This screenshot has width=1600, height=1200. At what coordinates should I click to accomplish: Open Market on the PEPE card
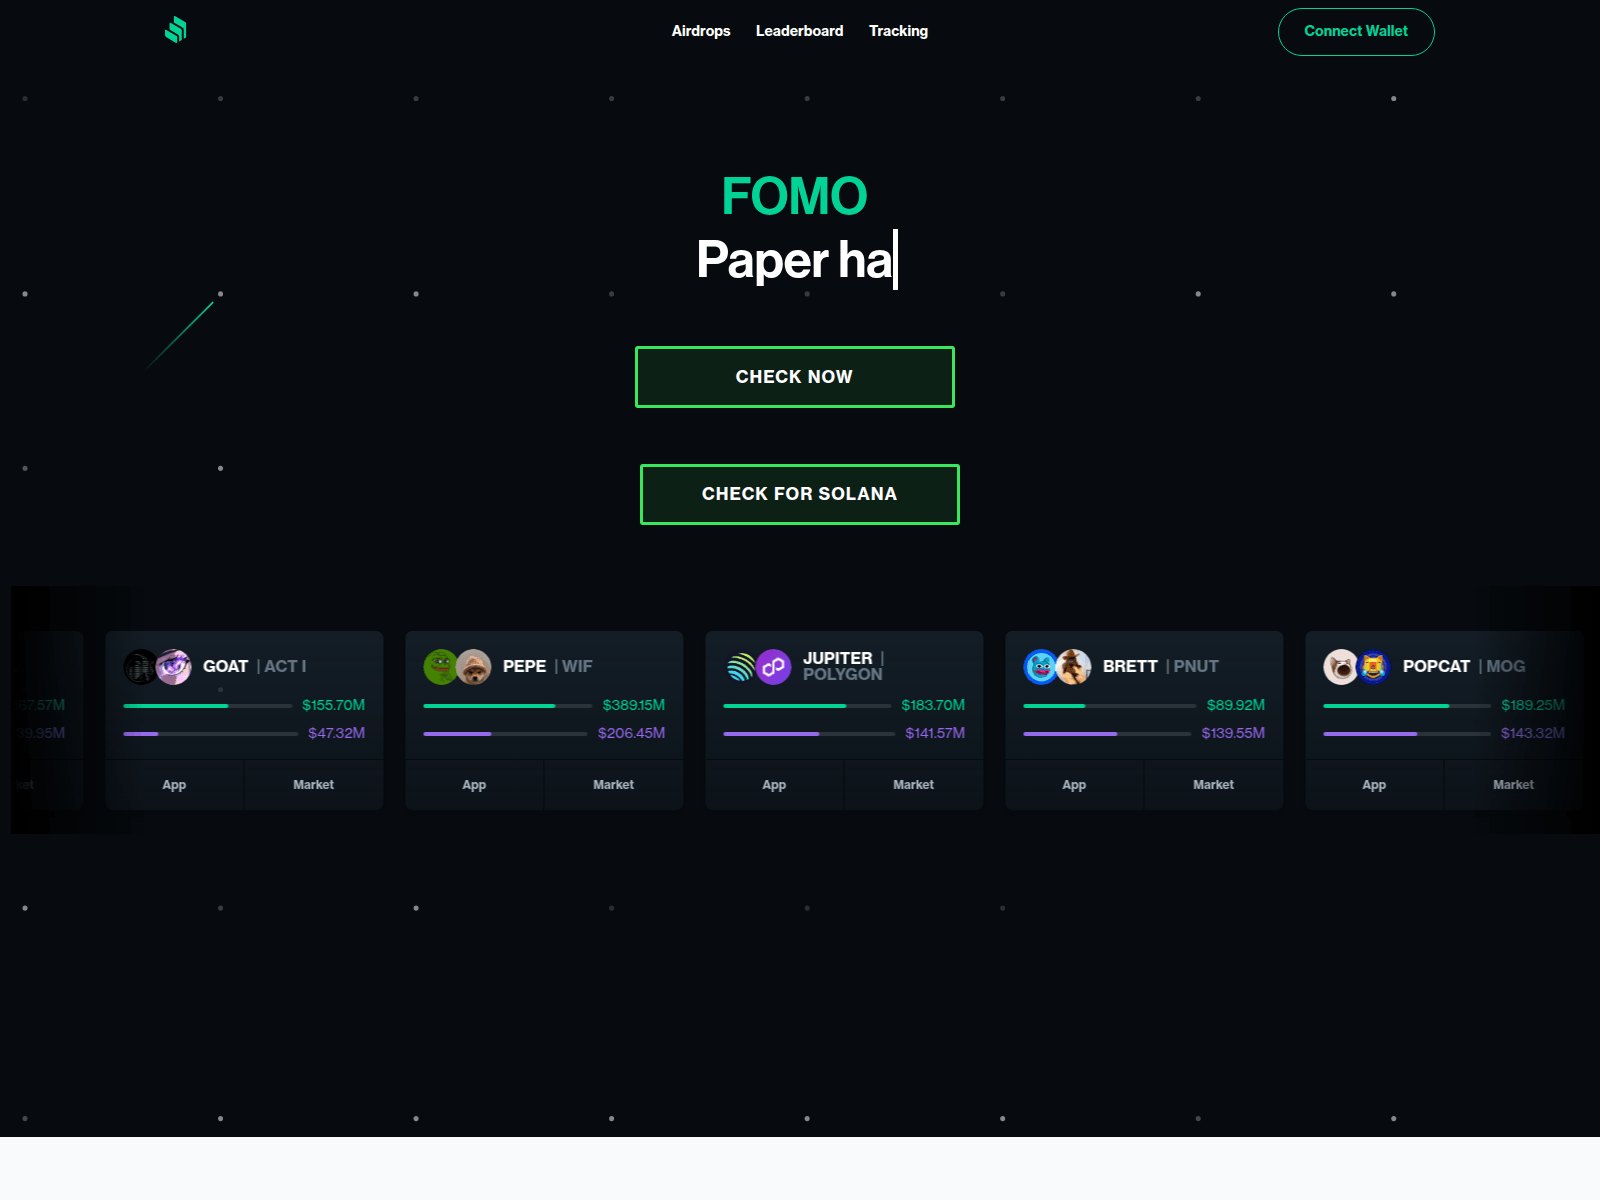coord(614,785)
